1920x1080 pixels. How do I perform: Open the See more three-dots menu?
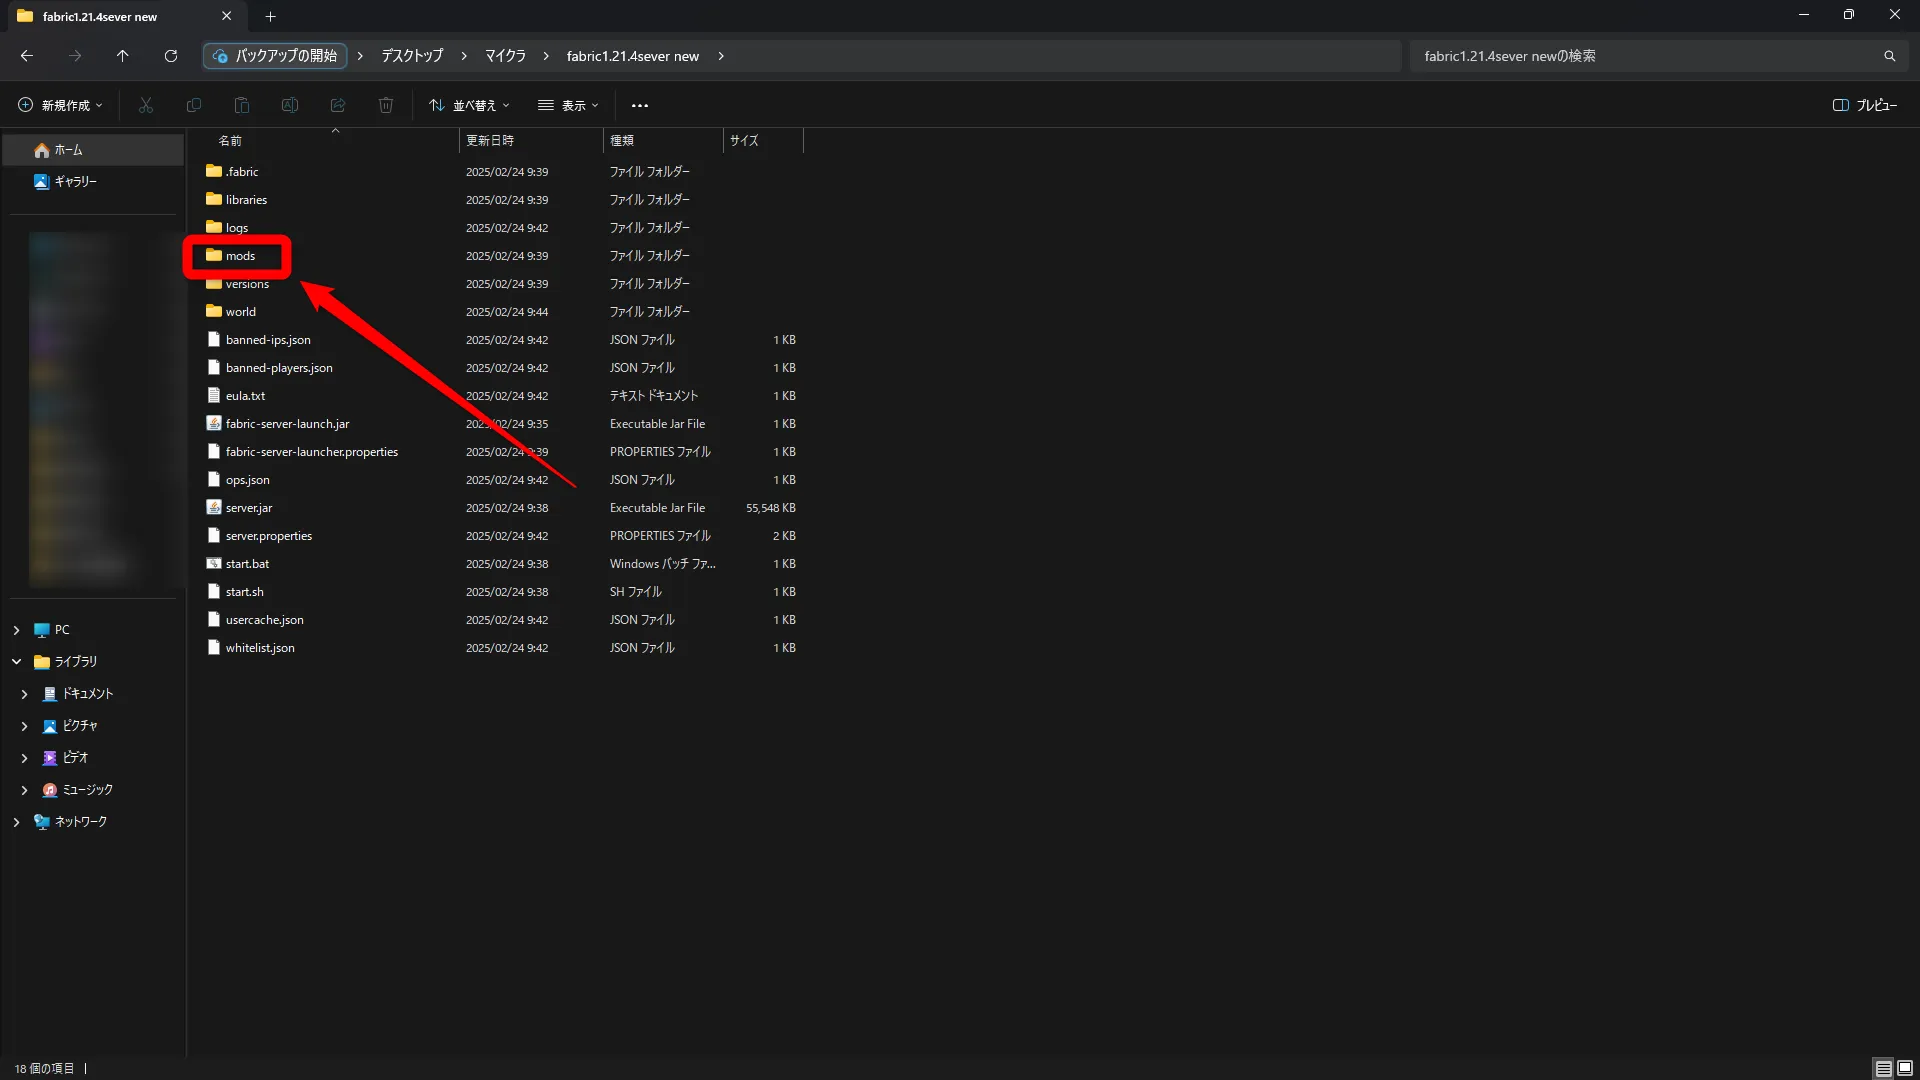[x=640, y=105]
